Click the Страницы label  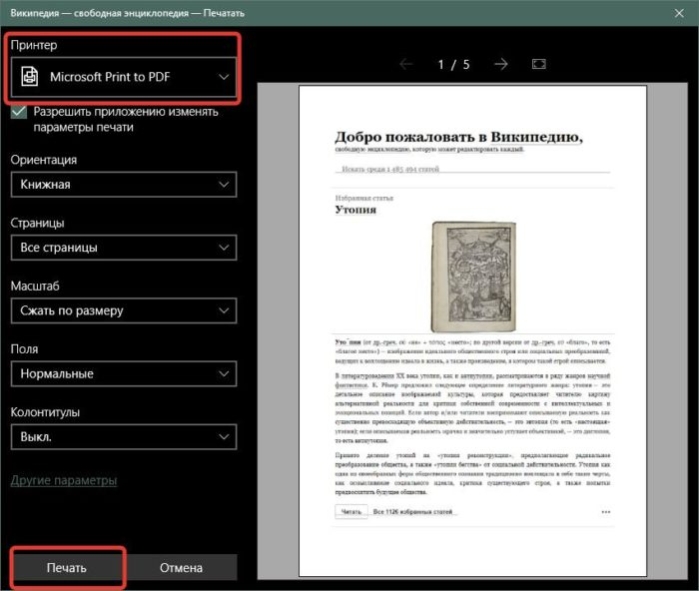click(37, 223)
